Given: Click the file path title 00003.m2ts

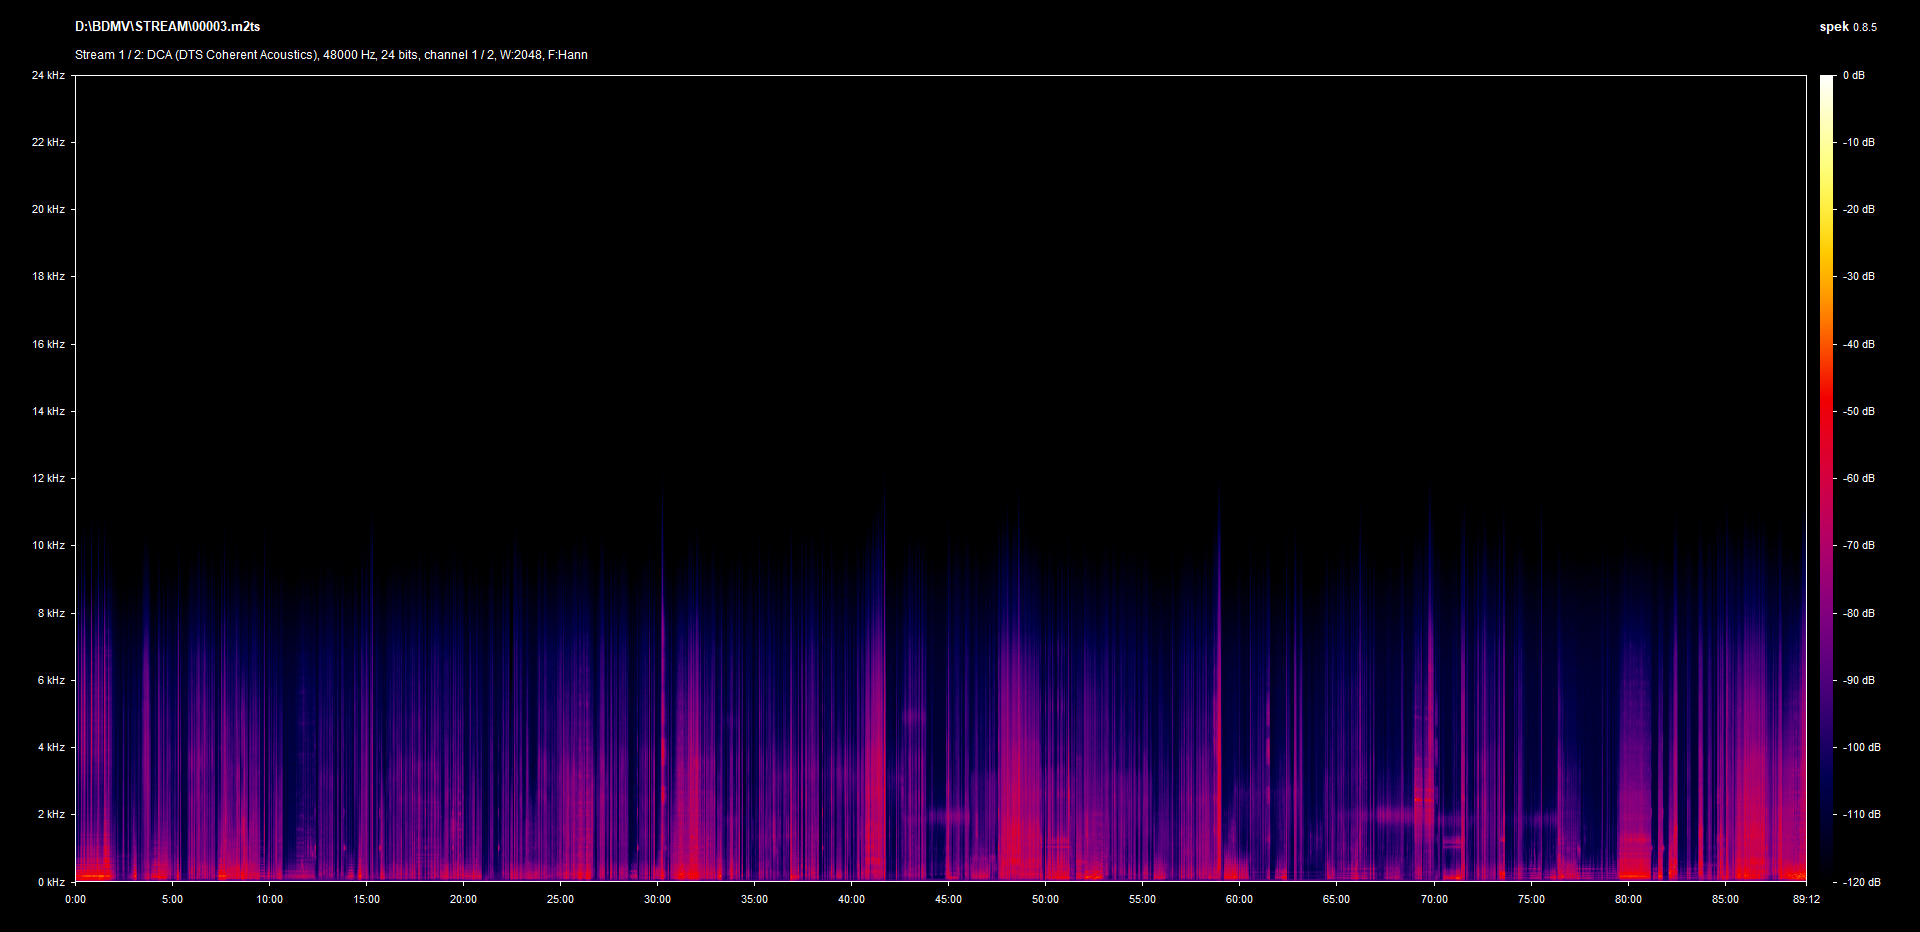Looking at the screenshot, I should point(167,27).
